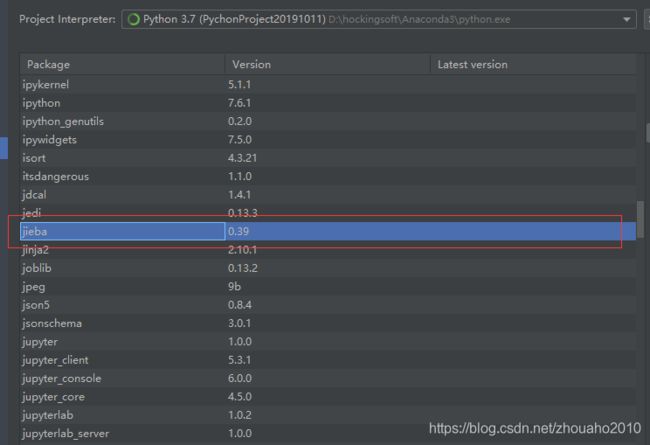This screenshot has height=445, width=650.
Task: Click version 7.6.1 of ipython
Action: (x=239, y=103)
